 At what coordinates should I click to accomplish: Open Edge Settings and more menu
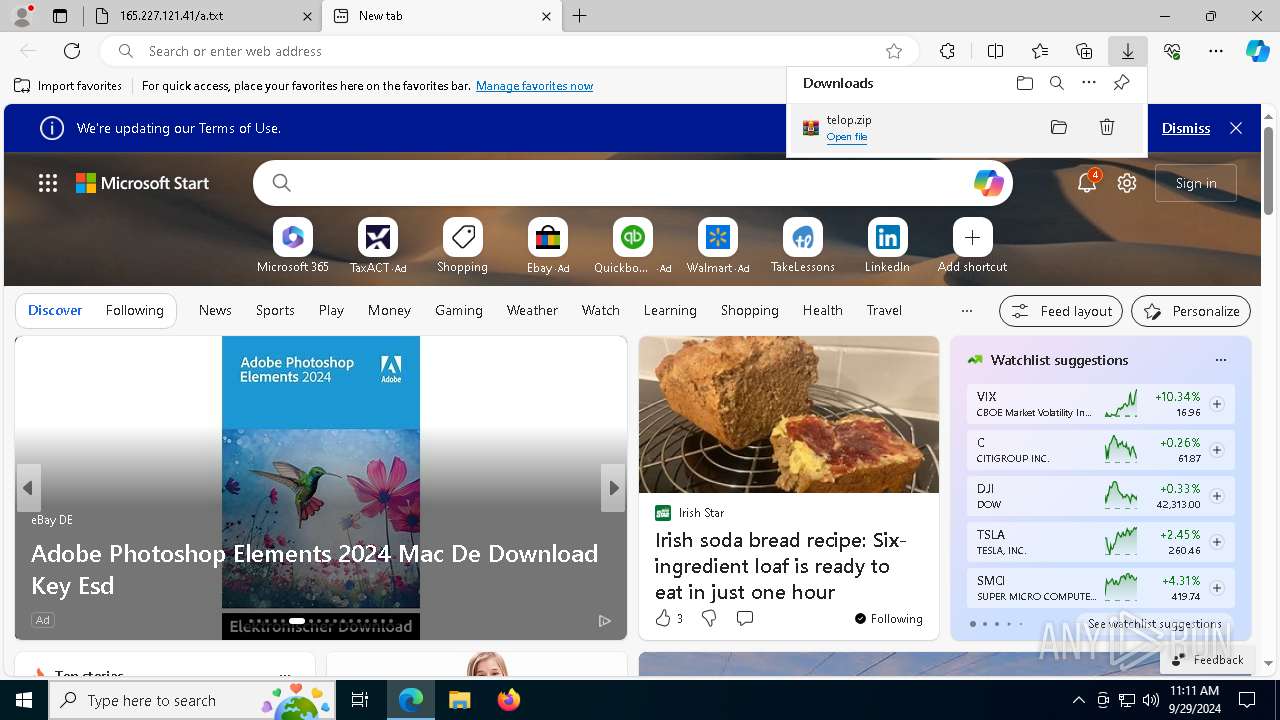[1216, 51]
